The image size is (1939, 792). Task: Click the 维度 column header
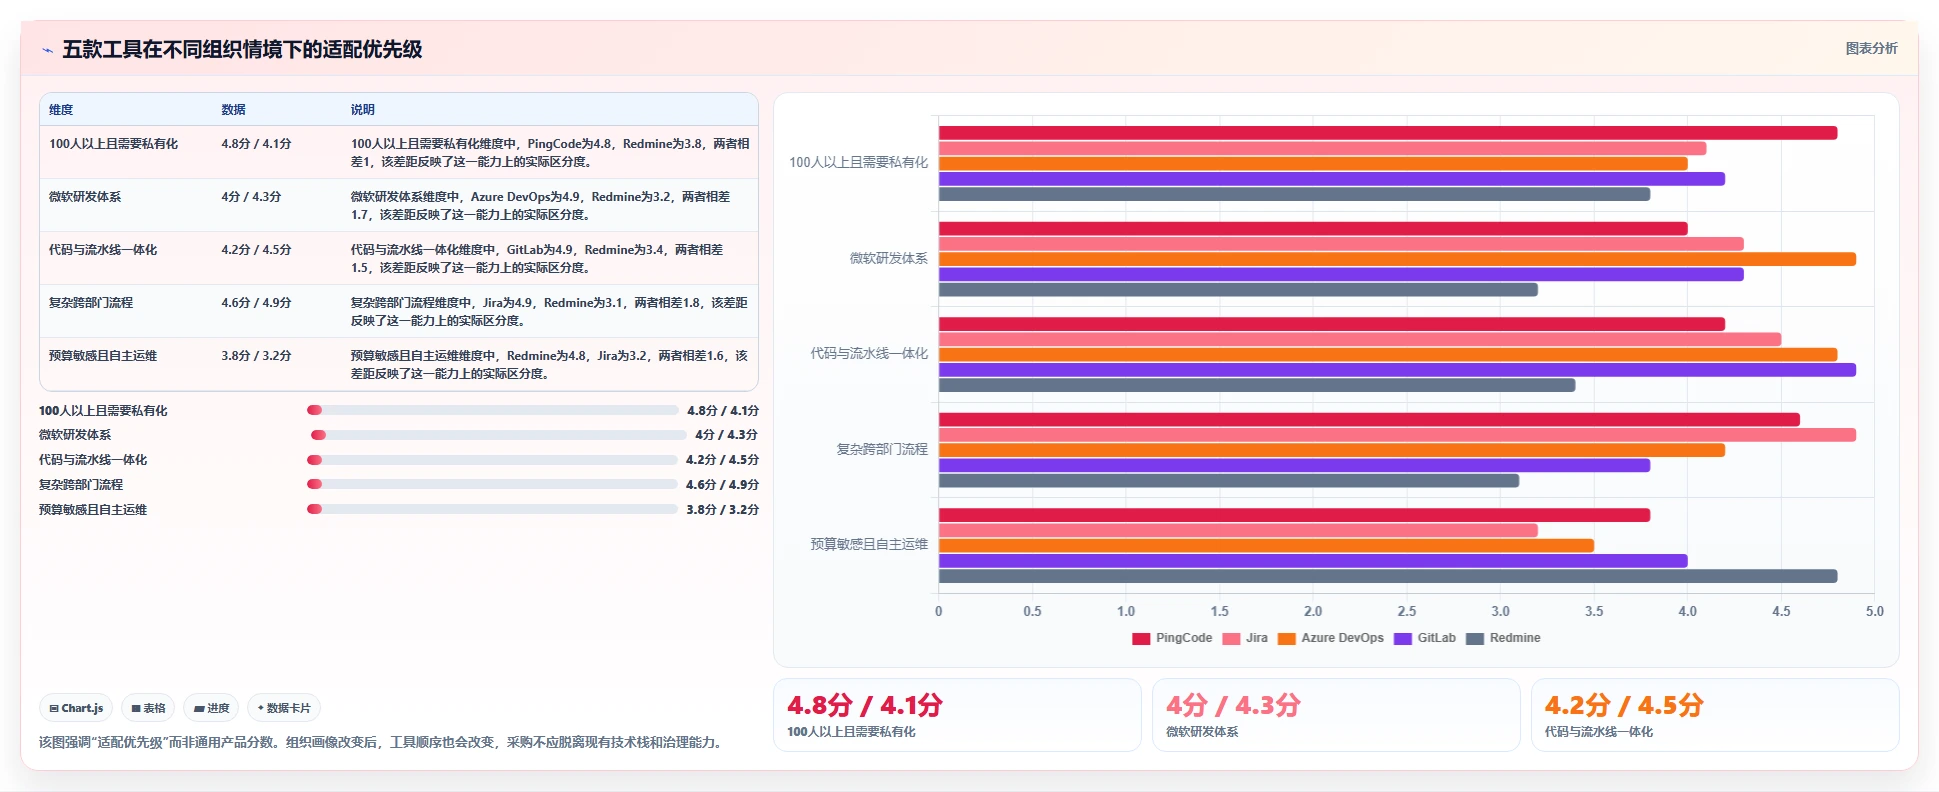tap(61, 110)
